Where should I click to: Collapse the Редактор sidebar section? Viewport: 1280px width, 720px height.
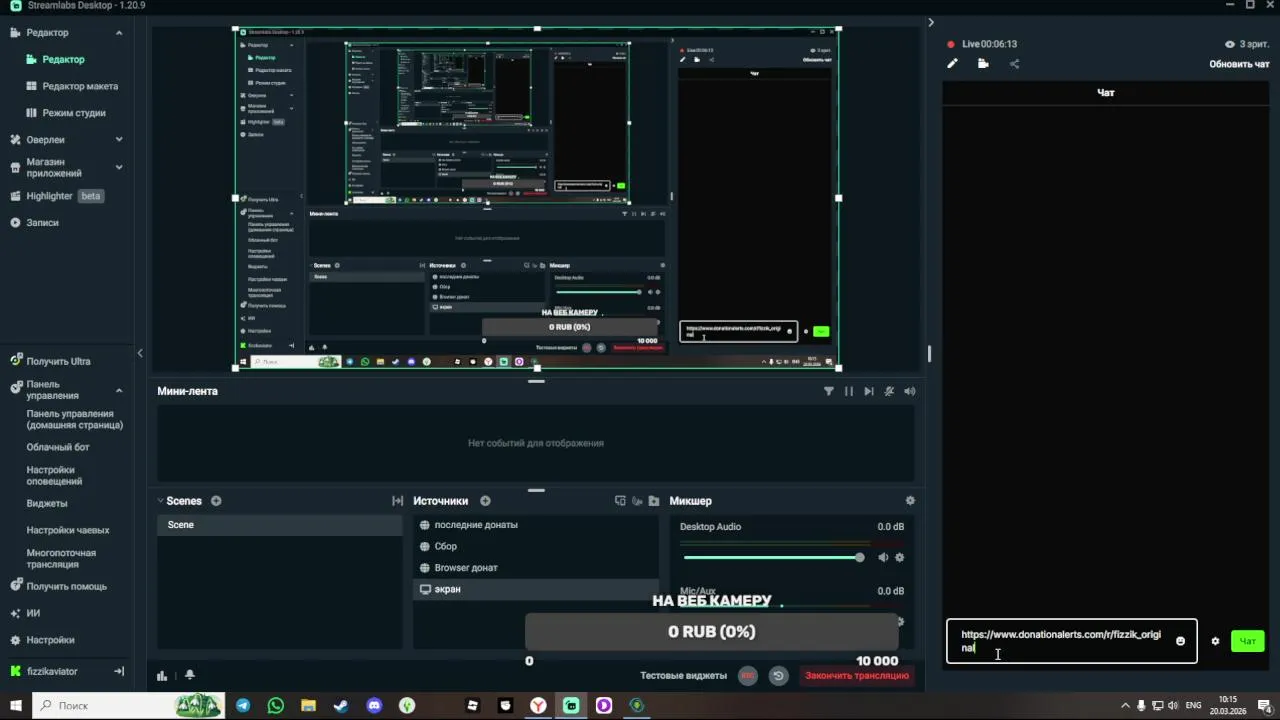(119, 33)
